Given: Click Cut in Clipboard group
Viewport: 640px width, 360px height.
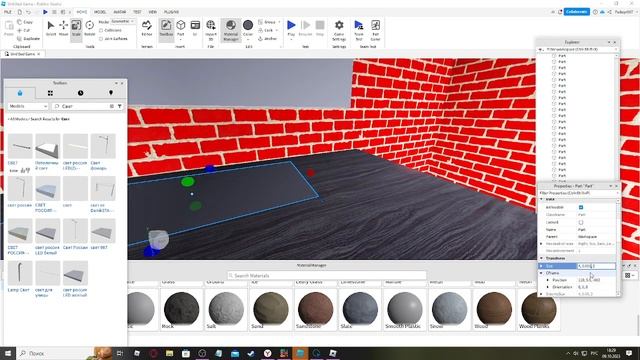Looking at the screenshot, I should [24, 30].
